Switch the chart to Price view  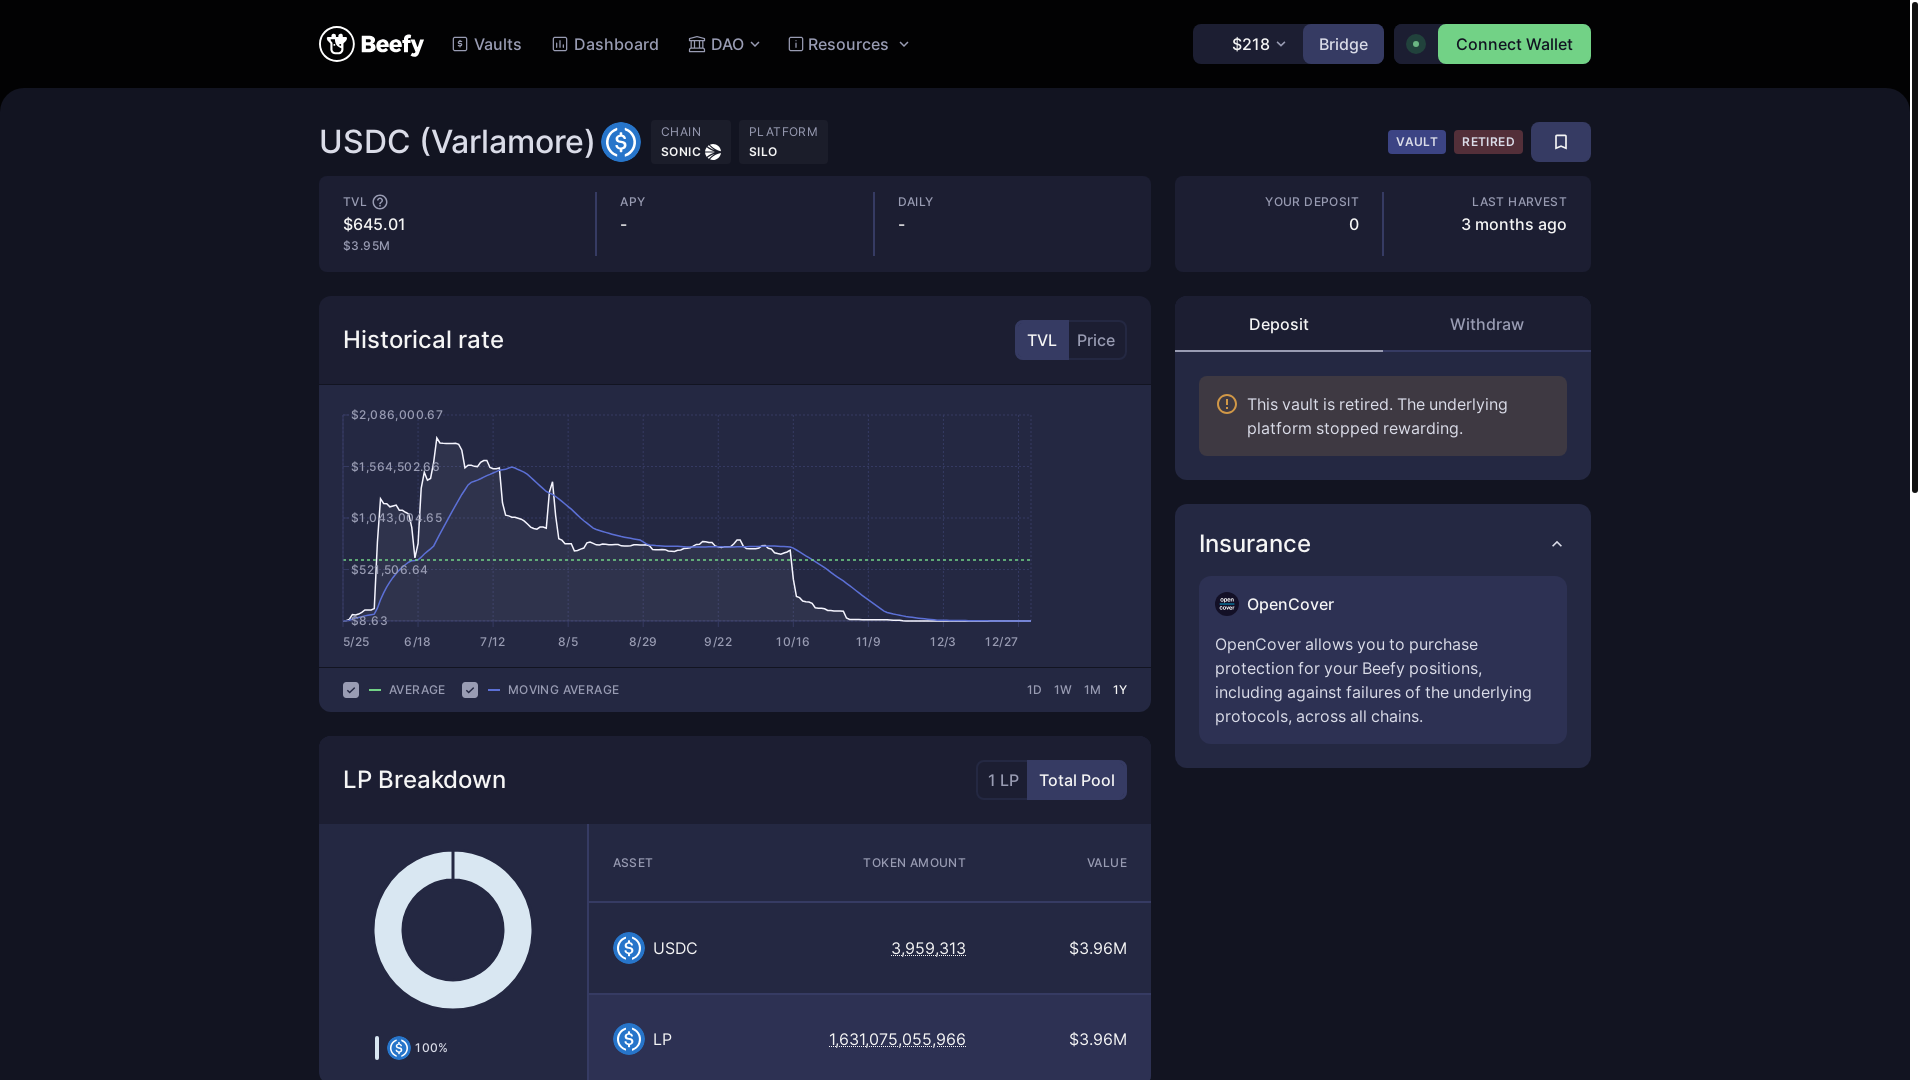click(x=1096, y=340)
